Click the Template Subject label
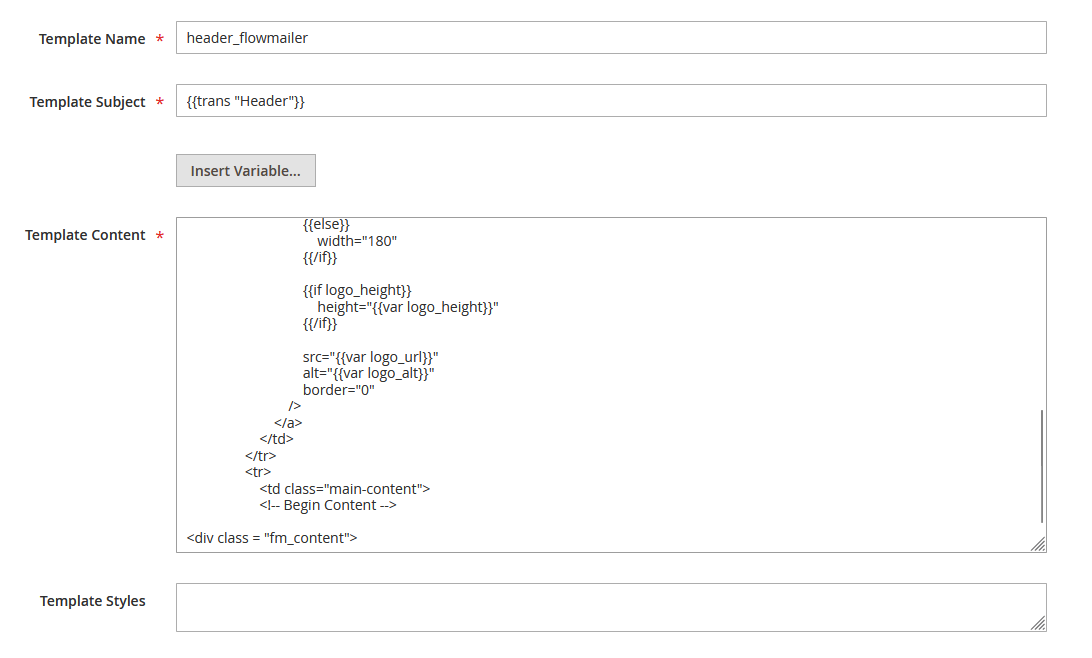1092x658 pixels. click(87, 102)
